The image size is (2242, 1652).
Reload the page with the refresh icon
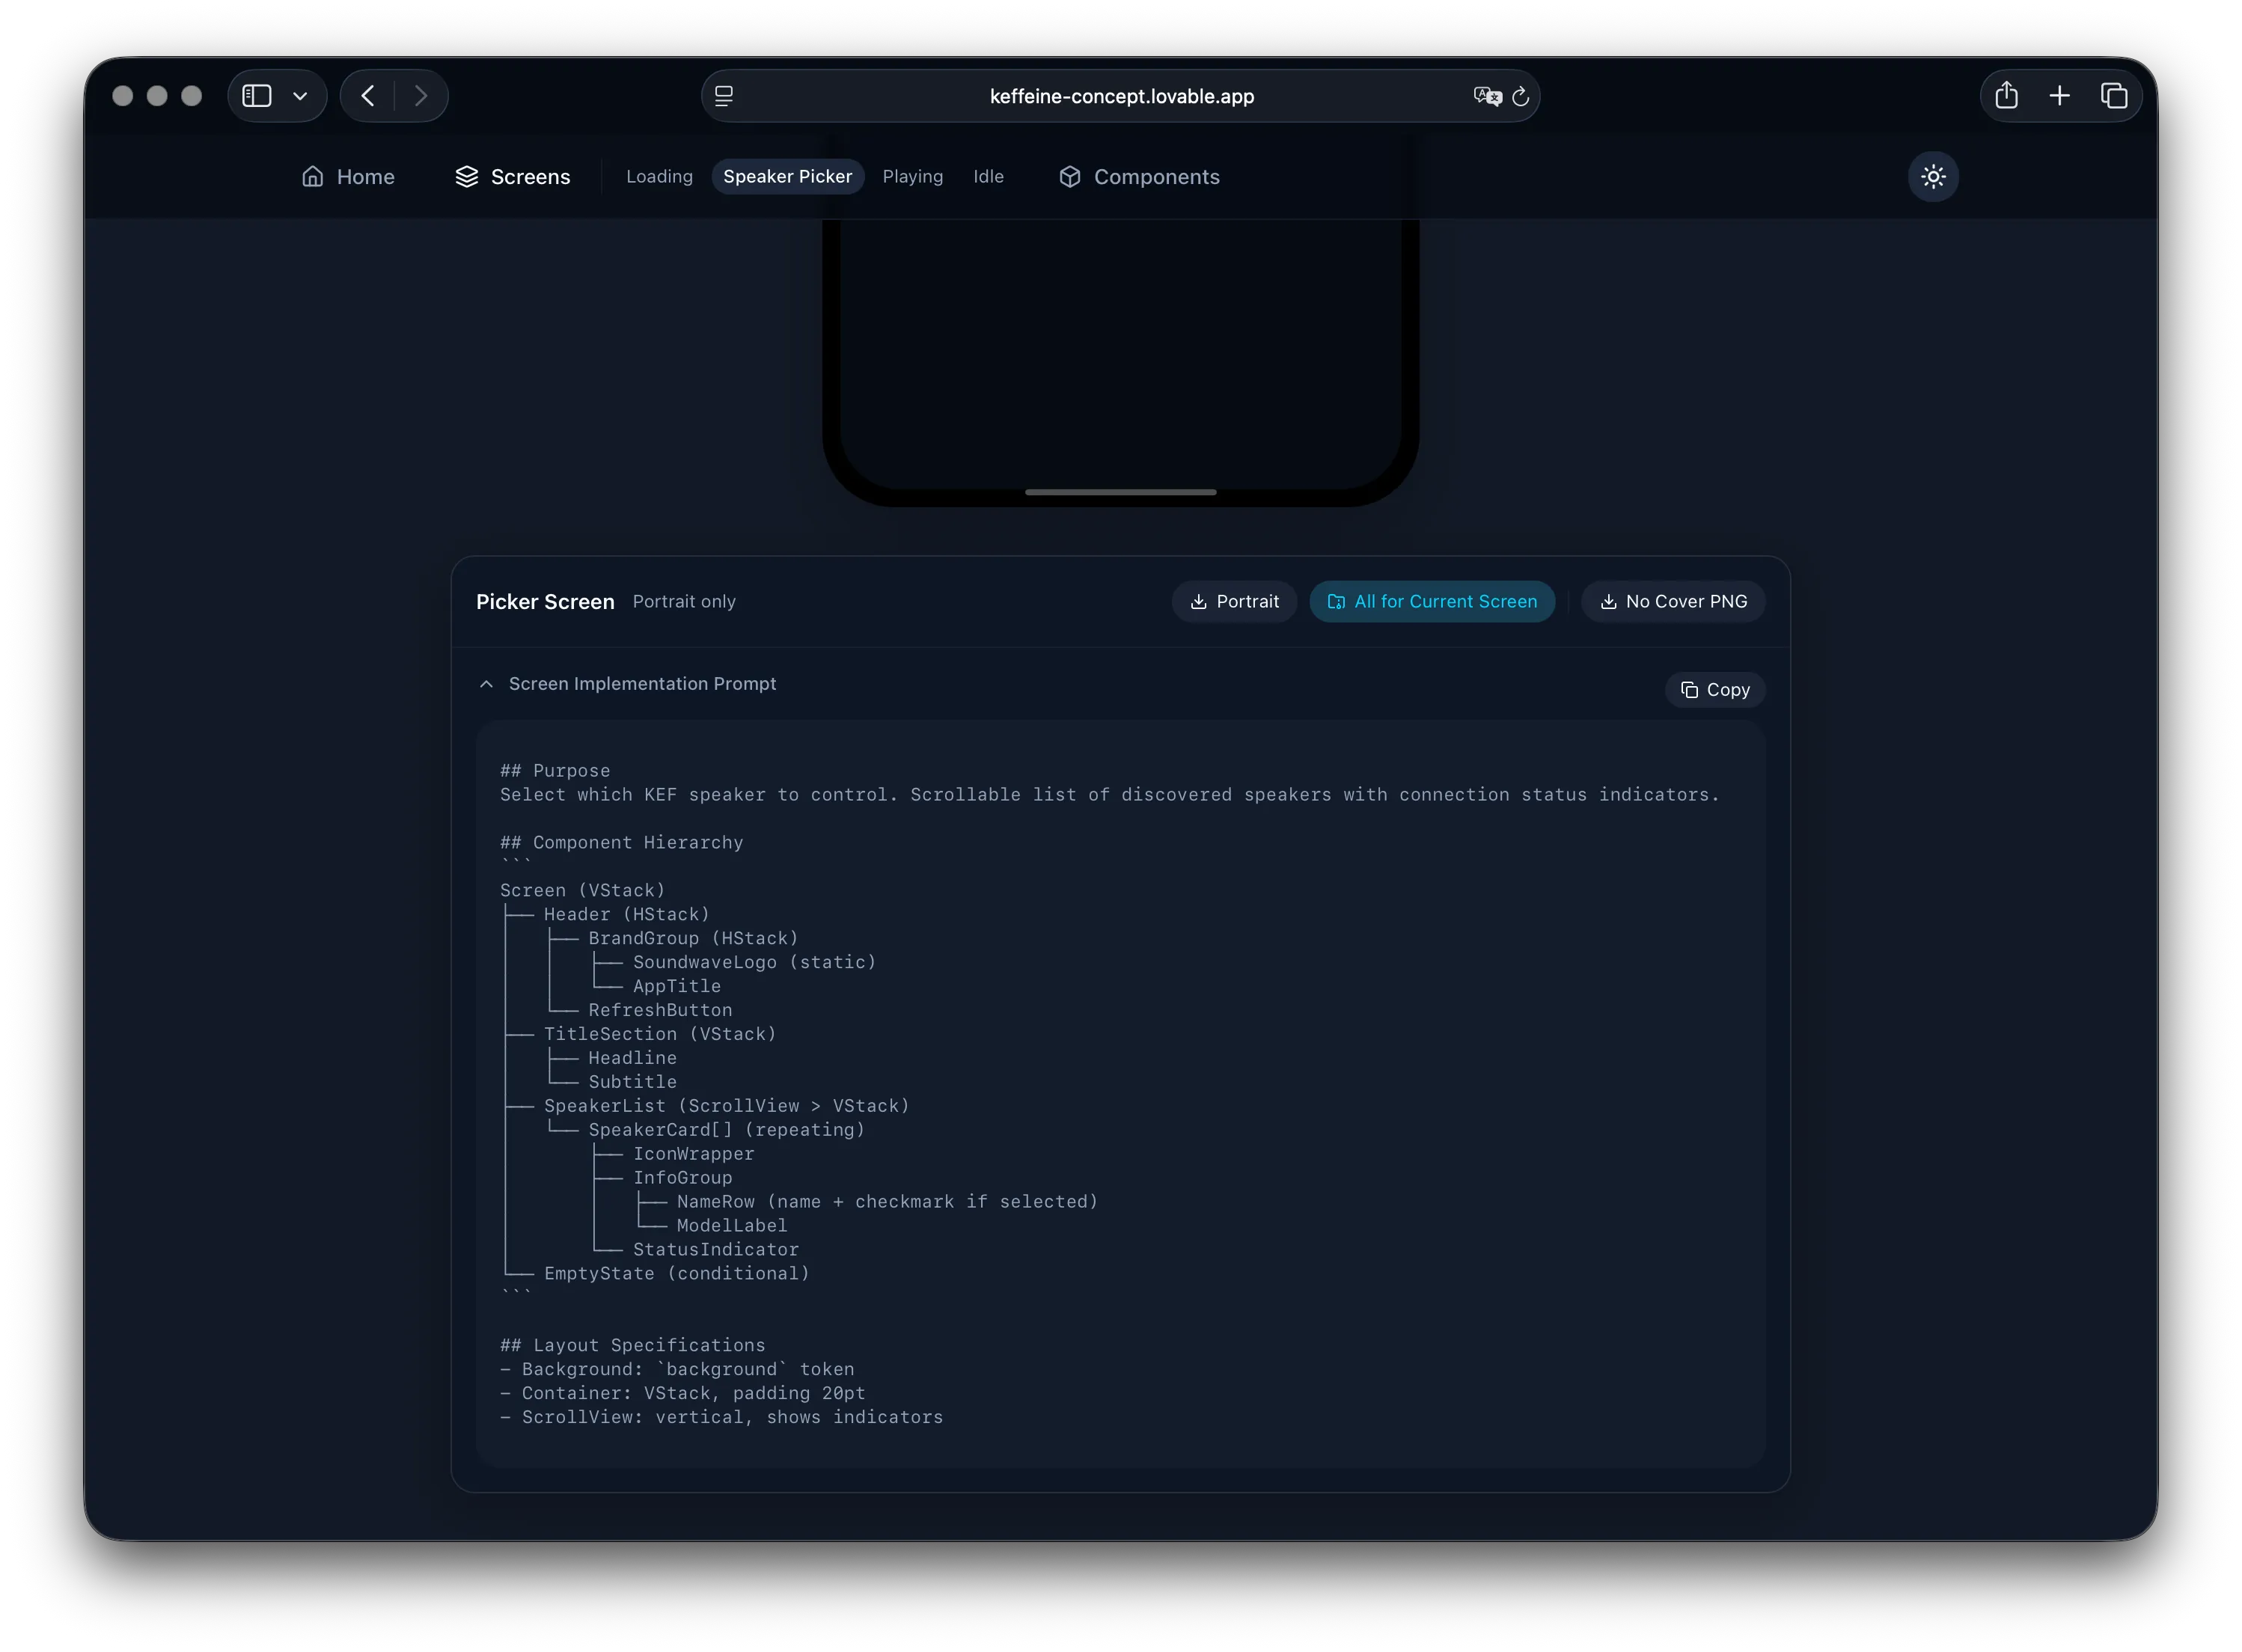[1520, 96]
